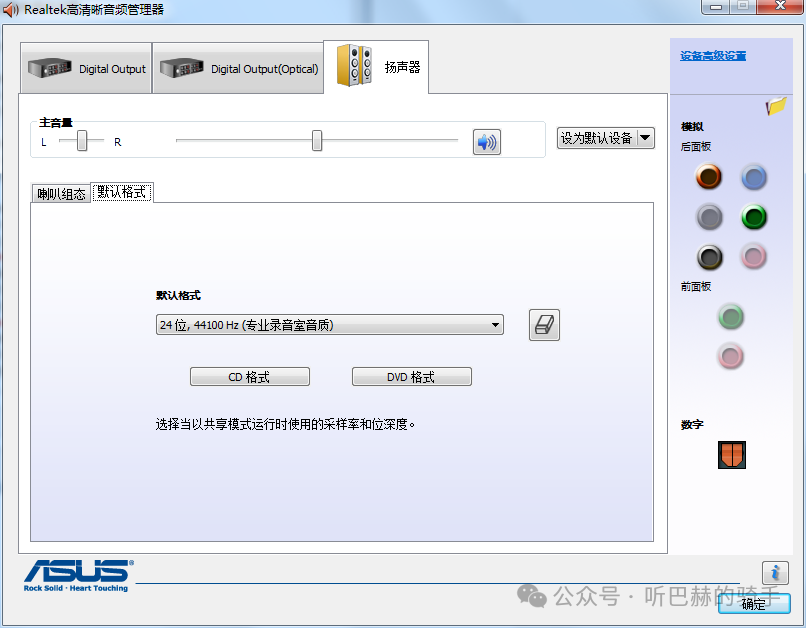Screen dimensions: 806x628
Task: Click the pink front panel microphone jack
Action: click(x=730, y=356)
